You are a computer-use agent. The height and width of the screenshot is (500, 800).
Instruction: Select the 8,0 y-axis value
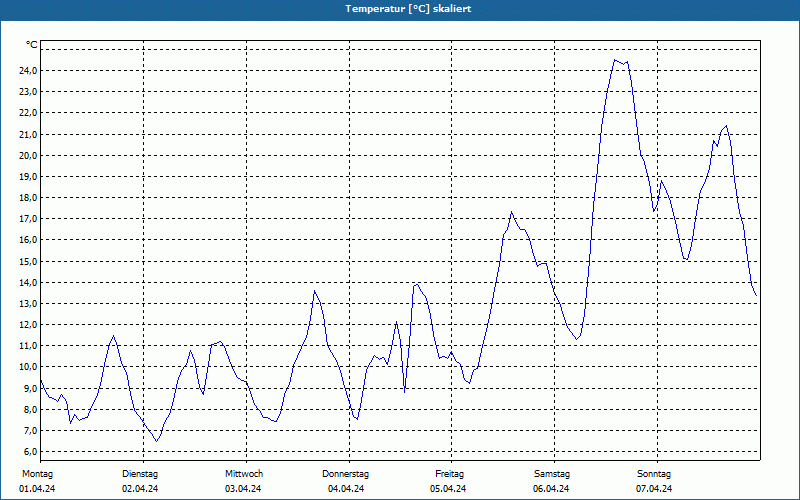pos(30,409)
